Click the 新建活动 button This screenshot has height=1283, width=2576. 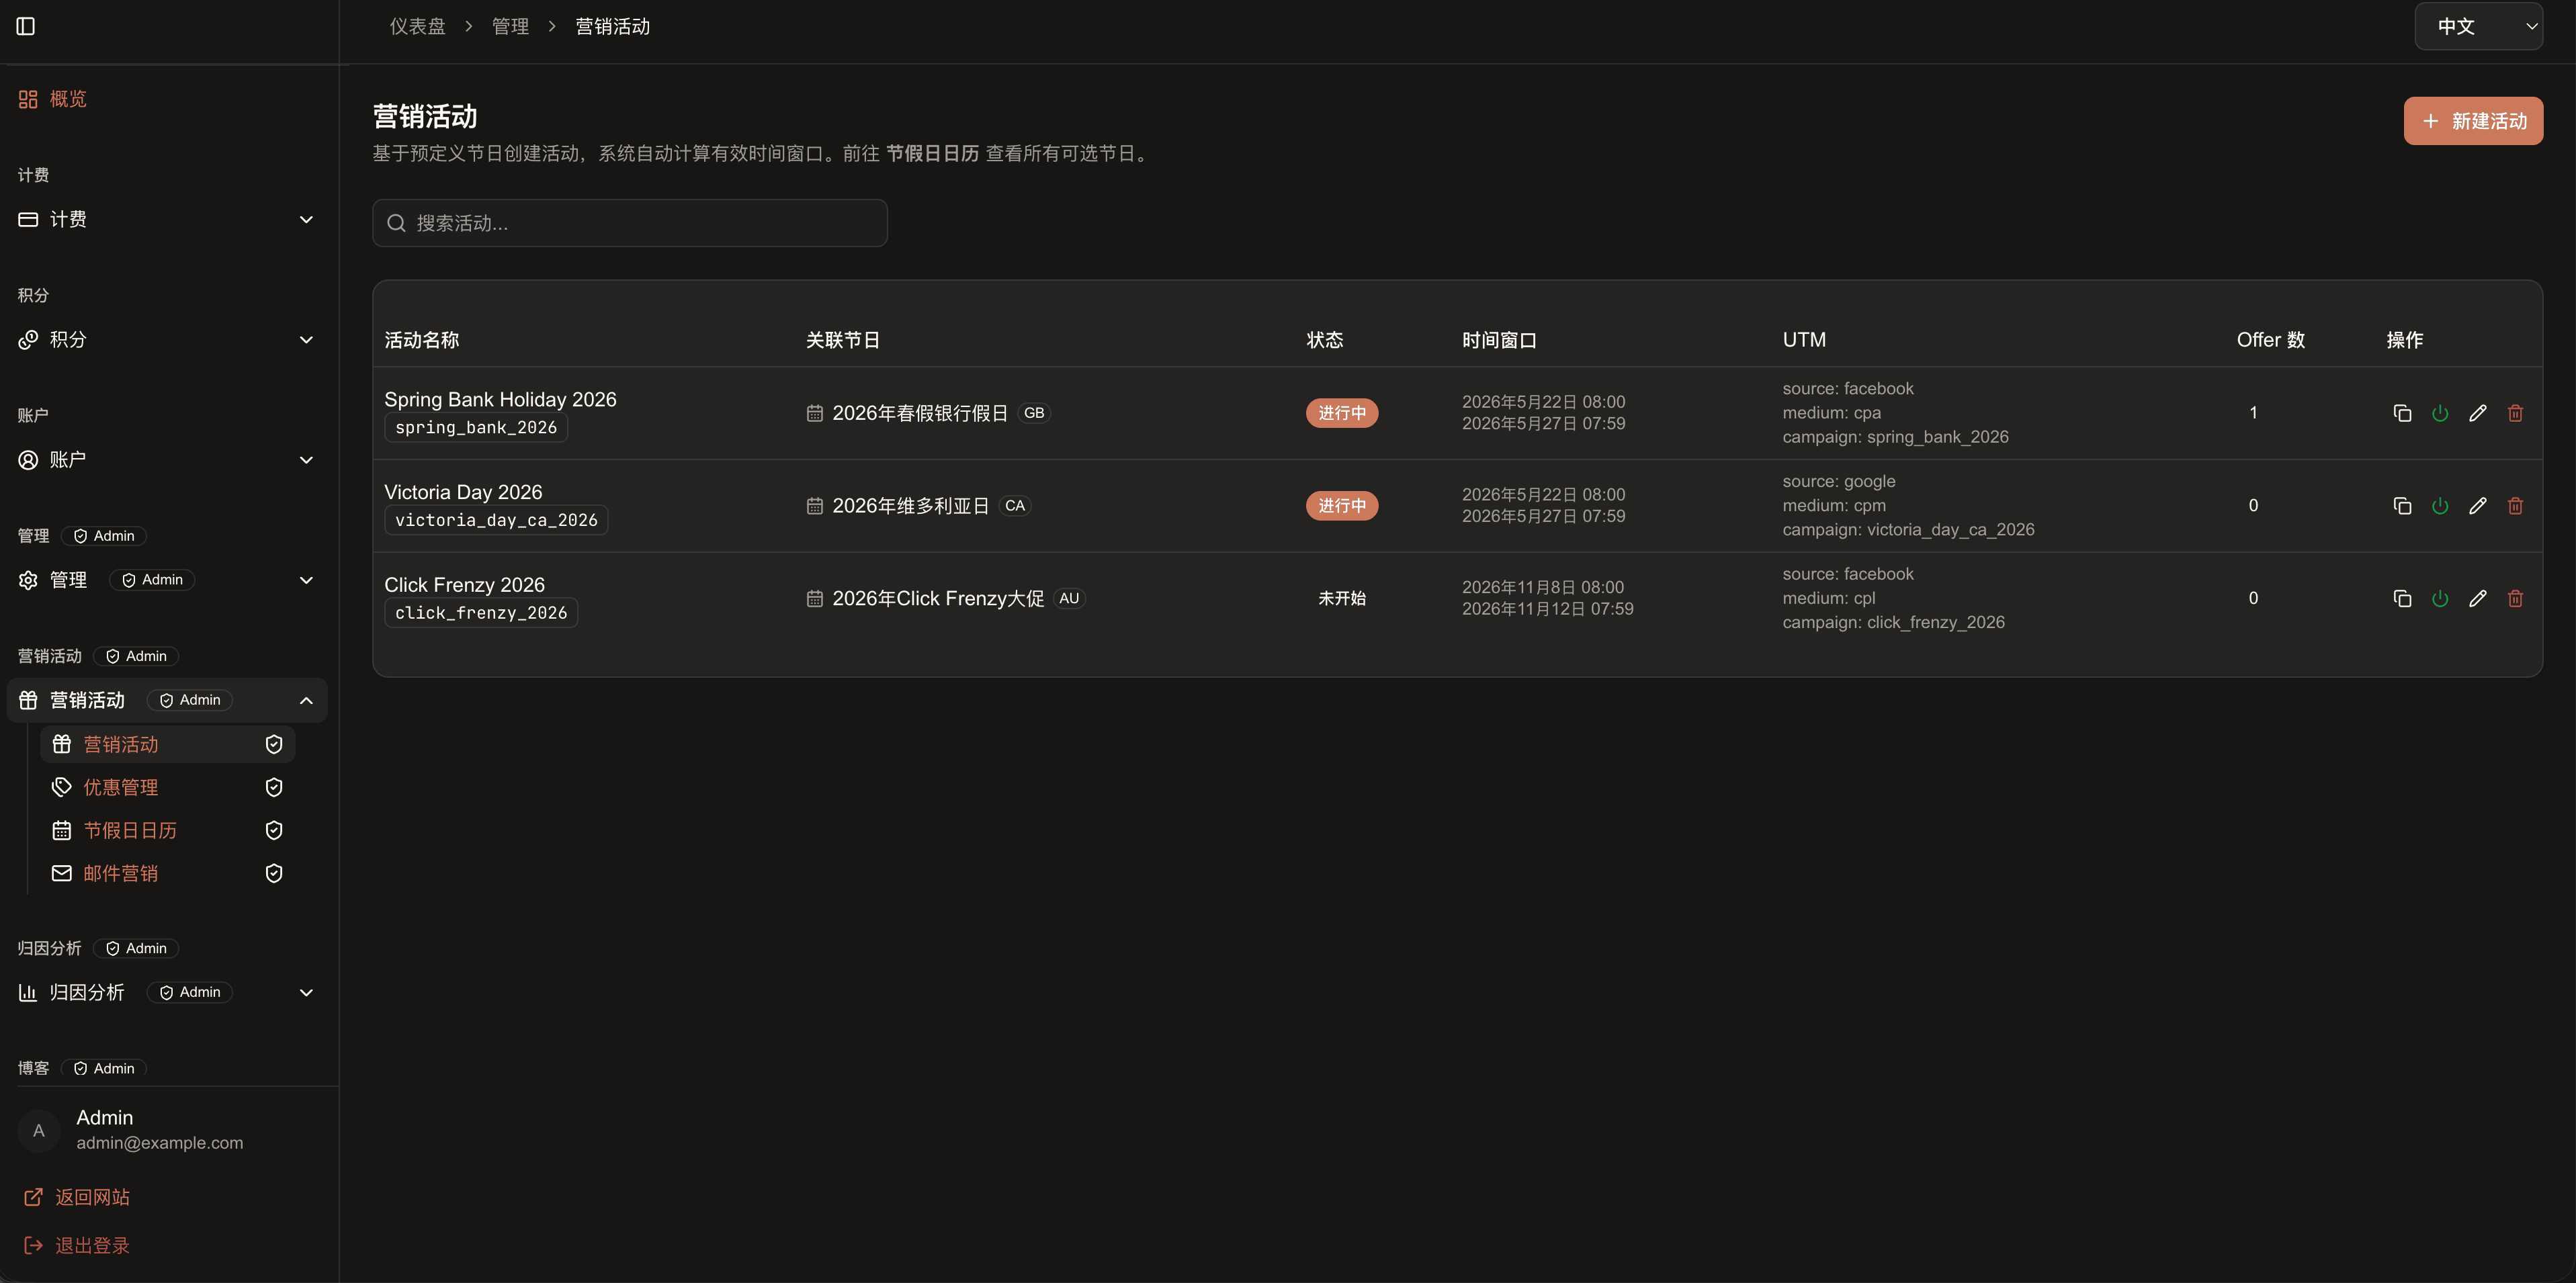(2473, 121)
